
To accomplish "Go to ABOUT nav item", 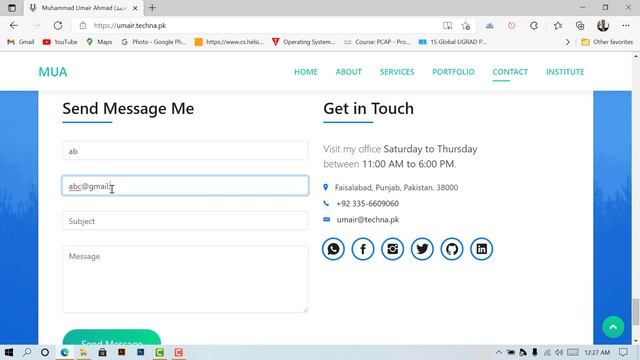I will click(x=349, y=72).
